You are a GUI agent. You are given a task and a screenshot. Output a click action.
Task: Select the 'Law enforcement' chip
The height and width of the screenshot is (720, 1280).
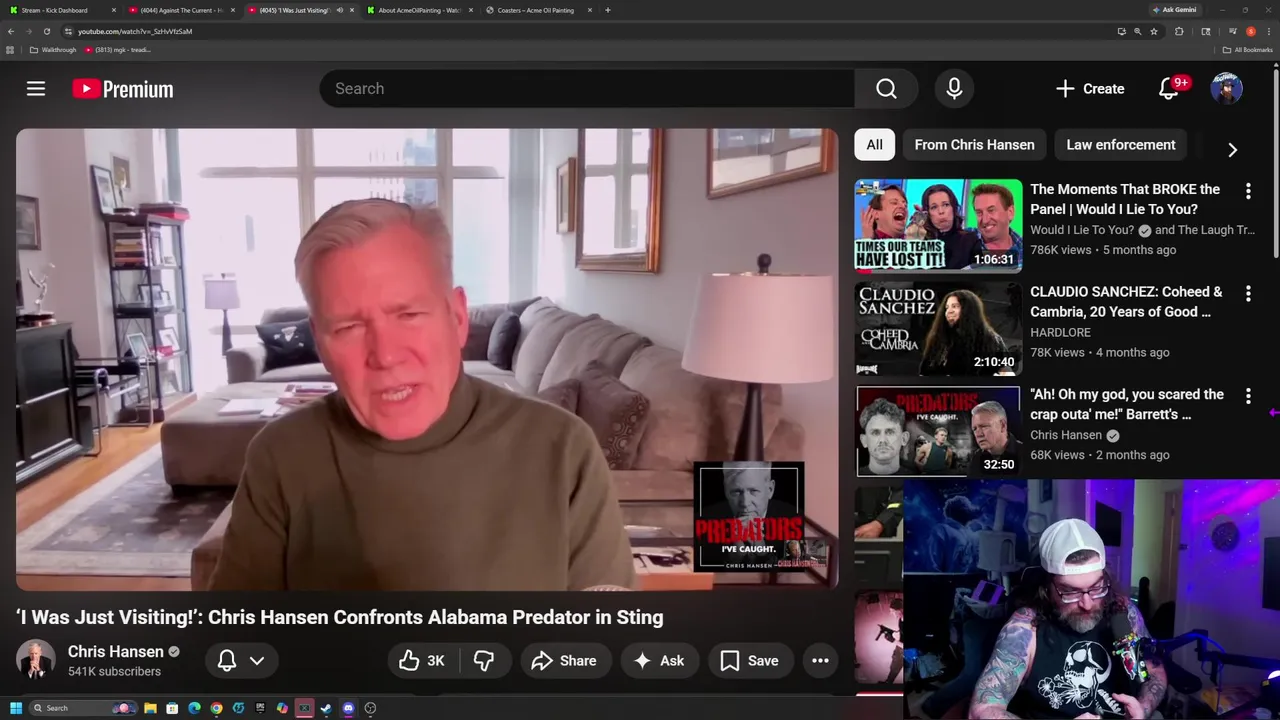coord(1121,145)
